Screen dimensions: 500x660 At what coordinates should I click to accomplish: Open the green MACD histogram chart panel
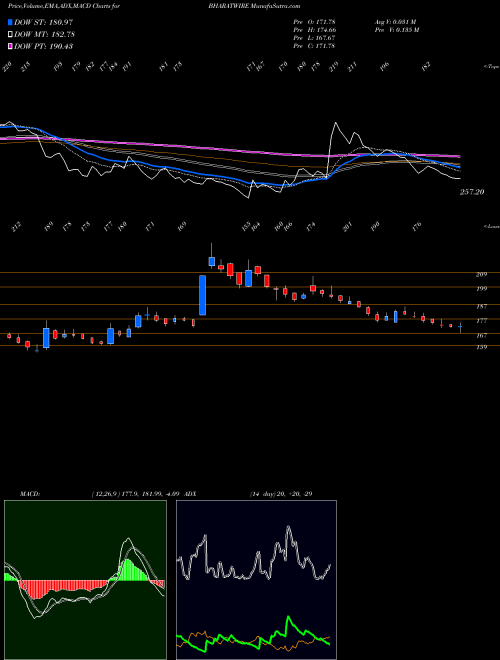(x=85, y=580)
